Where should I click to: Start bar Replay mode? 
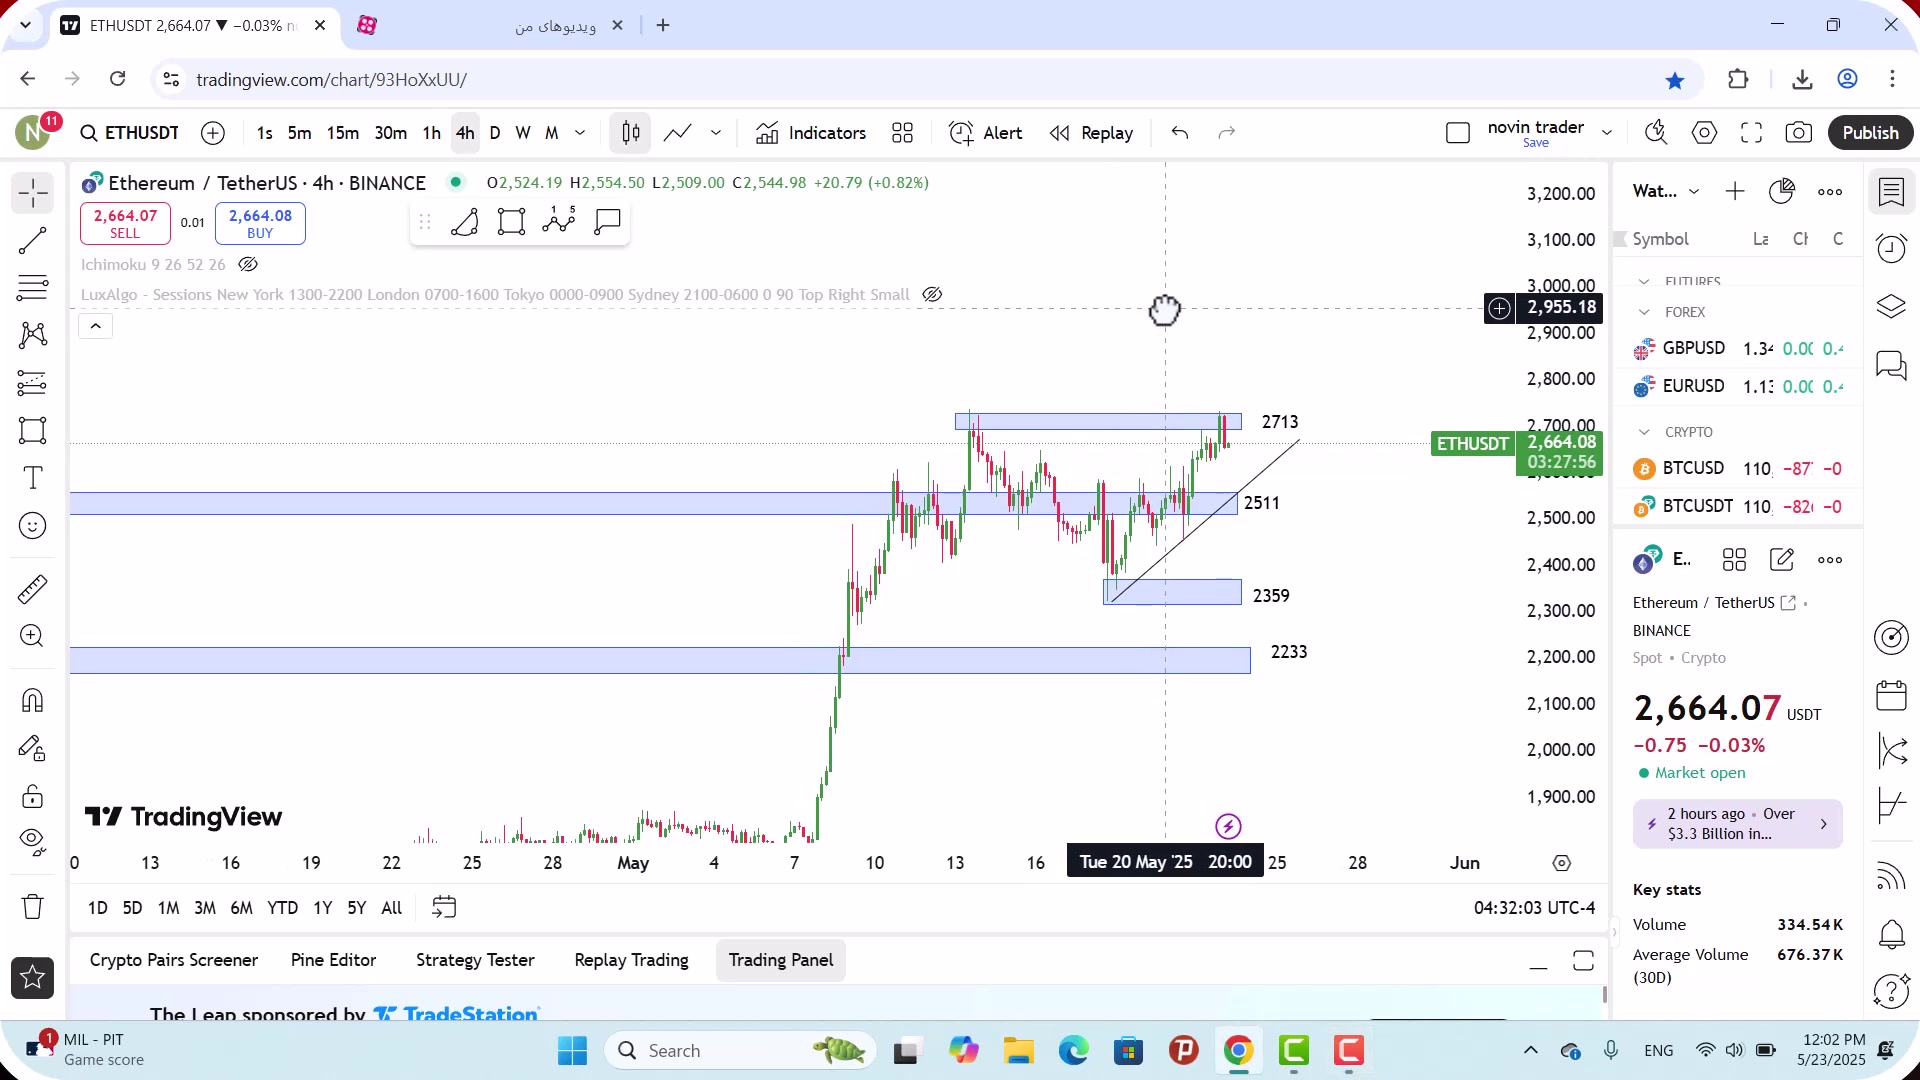pyautogui.click(x=1092, y=133)
